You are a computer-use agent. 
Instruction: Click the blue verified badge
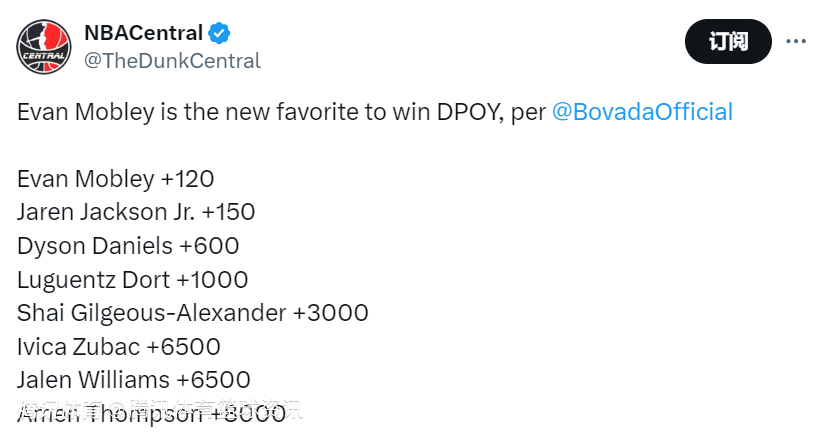click(x=220, y=33)
